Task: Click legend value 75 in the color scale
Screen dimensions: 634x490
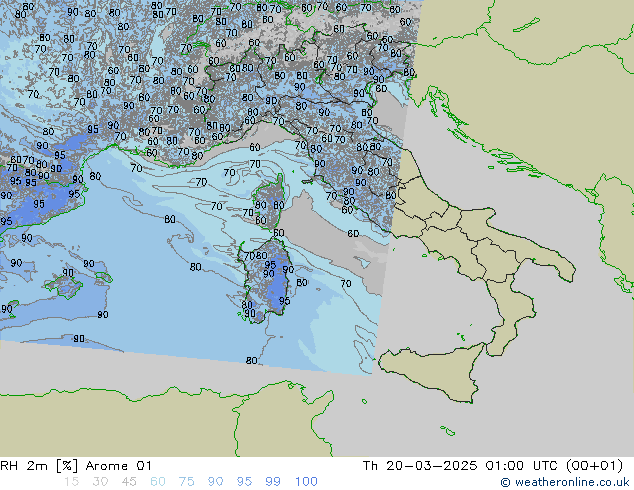Action: point(186,482)
